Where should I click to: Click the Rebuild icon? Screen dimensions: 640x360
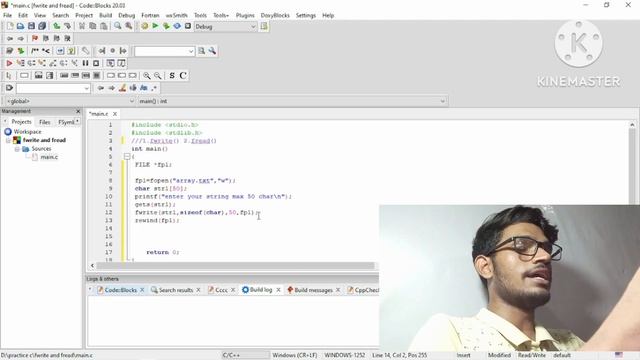coord(177,26)
